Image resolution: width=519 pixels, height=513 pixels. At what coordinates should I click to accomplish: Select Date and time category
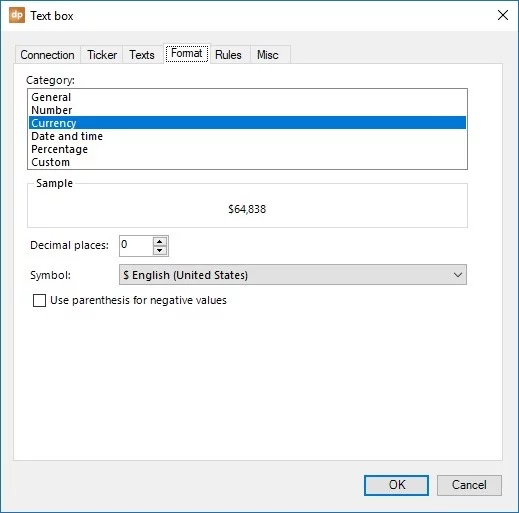[x=247, y=136]
